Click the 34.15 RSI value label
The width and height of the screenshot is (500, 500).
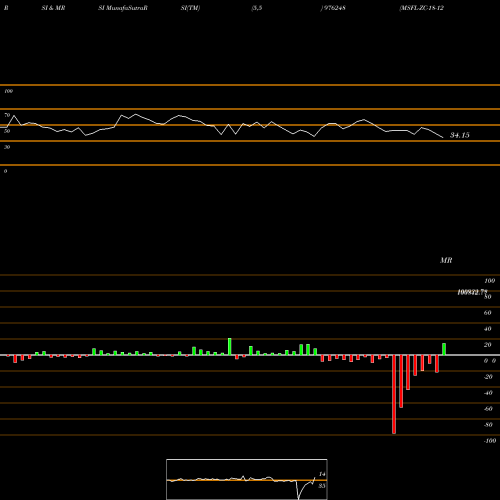(460, 135)
